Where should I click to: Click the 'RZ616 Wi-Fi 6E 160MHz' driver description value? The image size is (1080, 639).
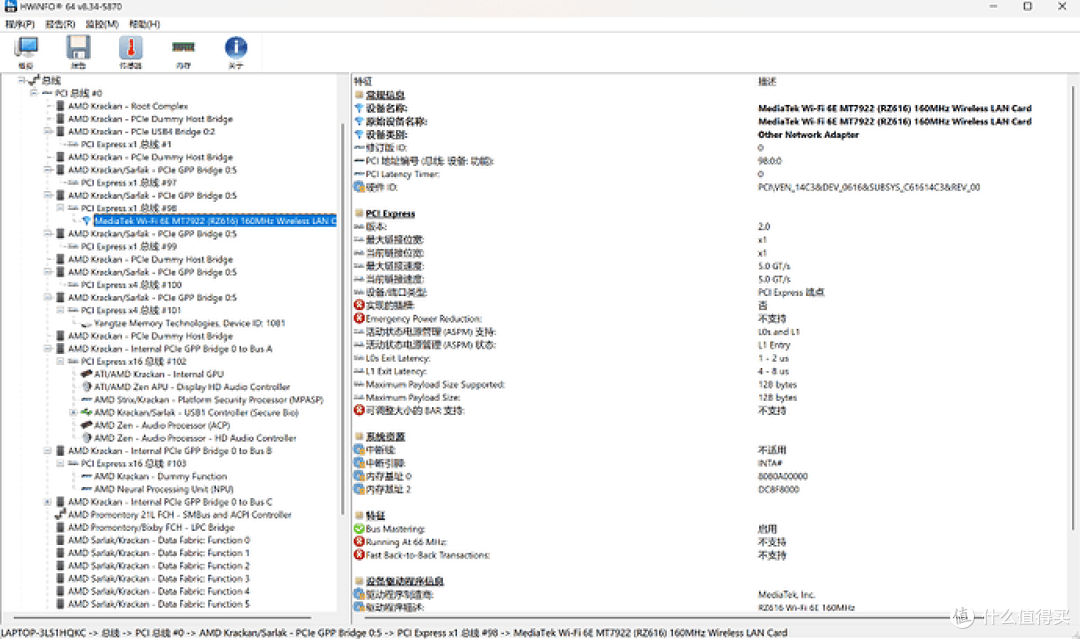click(x=807, y=607)
